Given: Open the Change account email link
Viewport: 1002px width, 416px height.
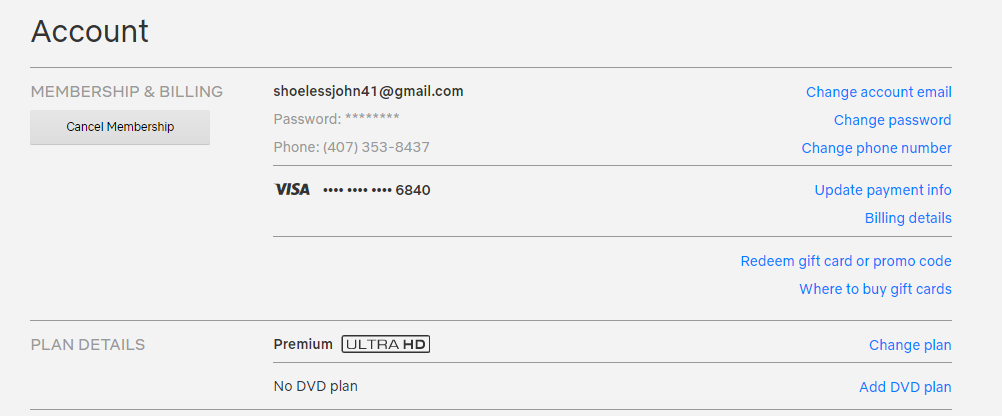Looking at the screenshot, I should (879, 92).
